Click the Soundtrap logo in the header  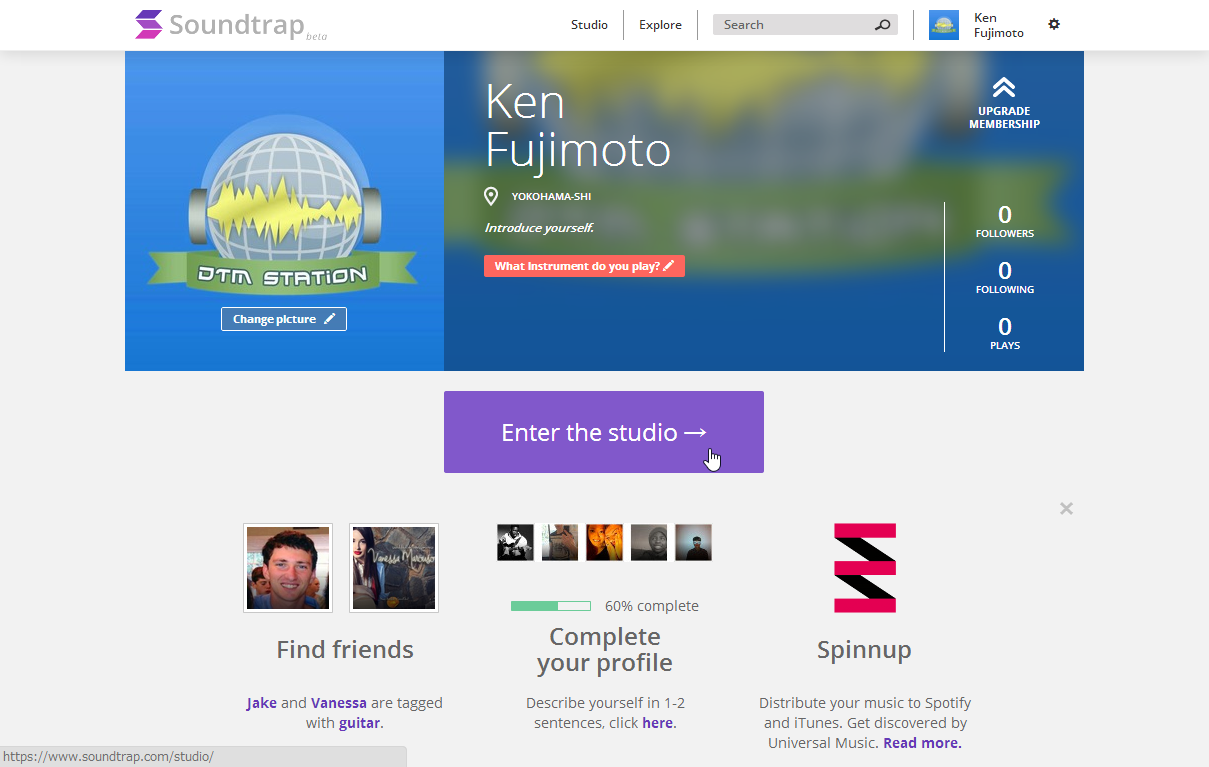pyautogui.click(x=231, y=25)
